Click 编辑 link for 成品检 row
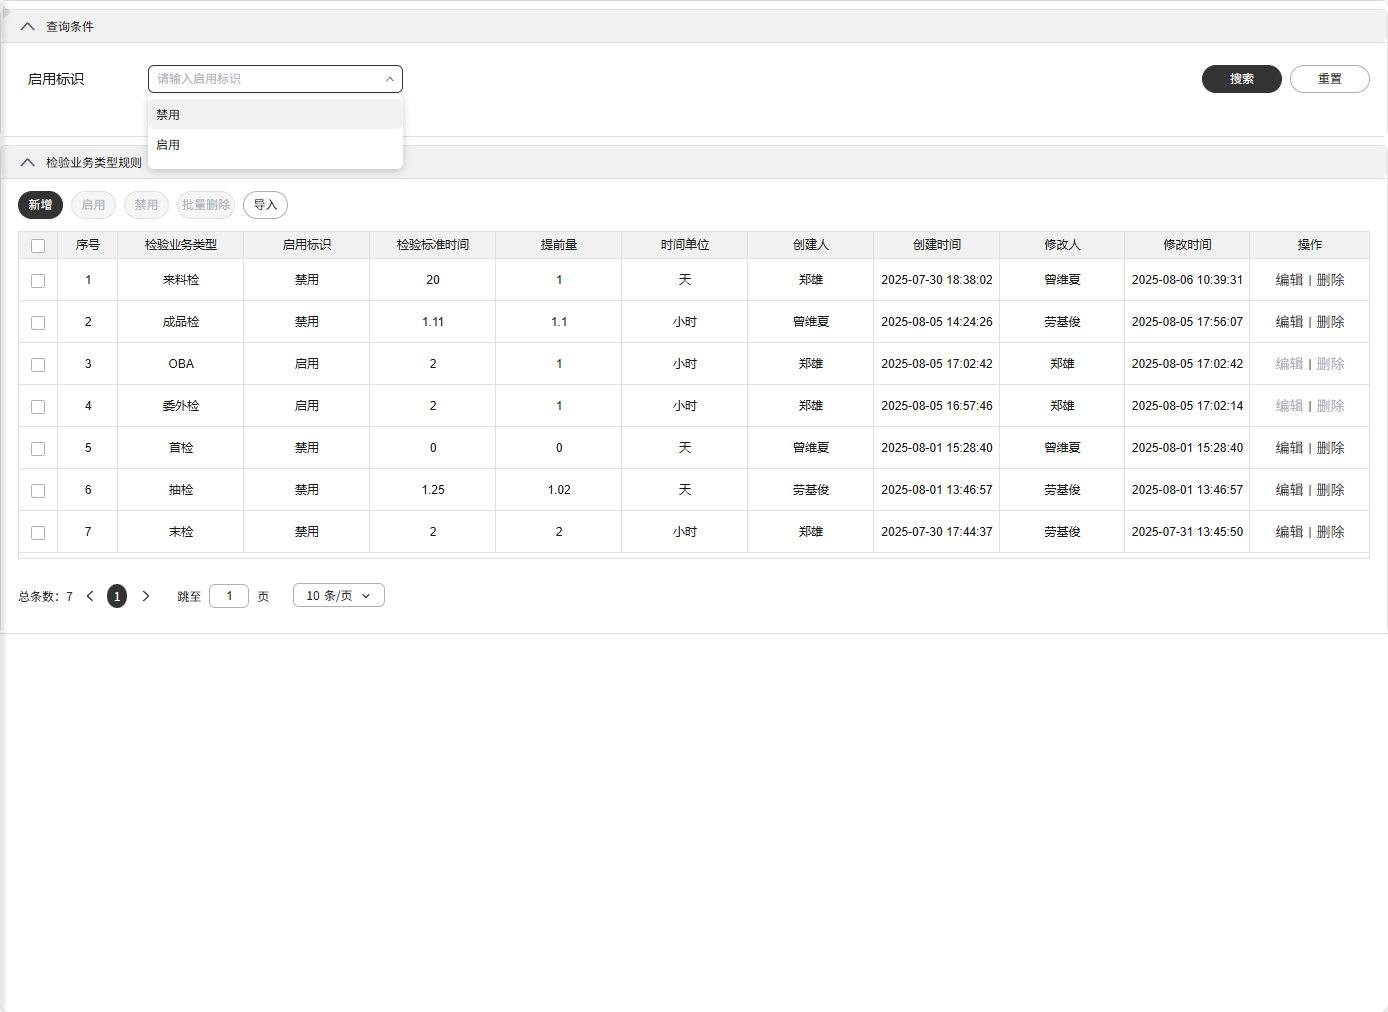 click(1289, 322)
